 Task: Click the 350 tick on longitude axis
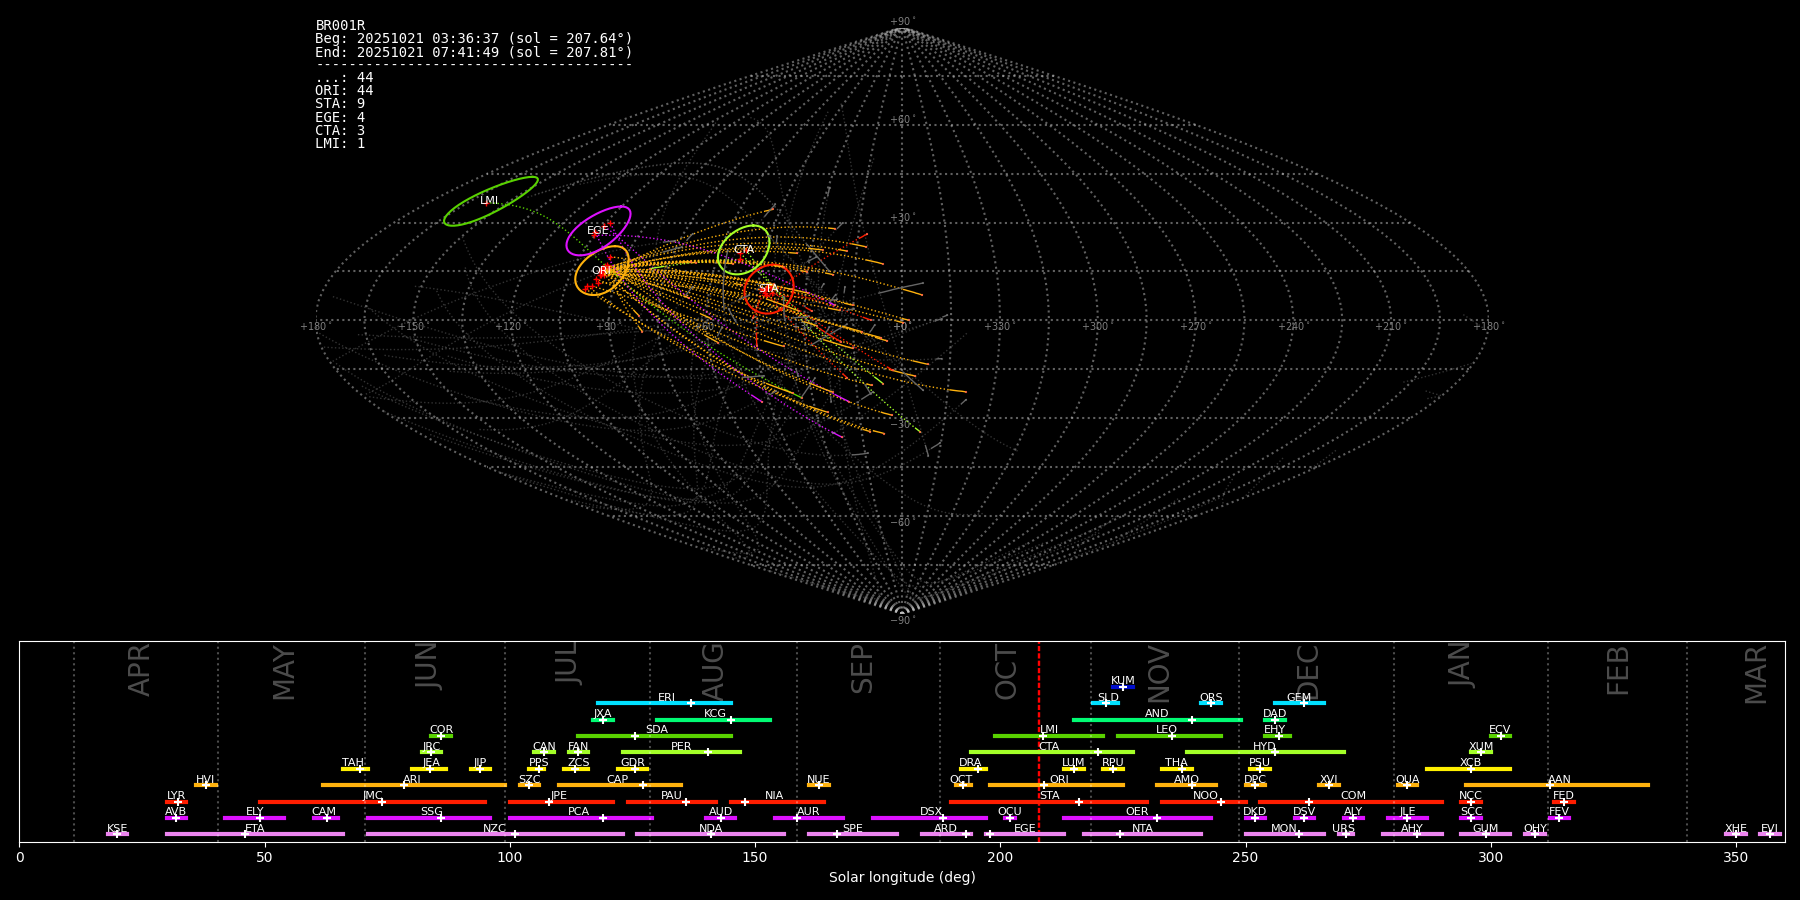pyautogui.click(x=1735, y=858)
